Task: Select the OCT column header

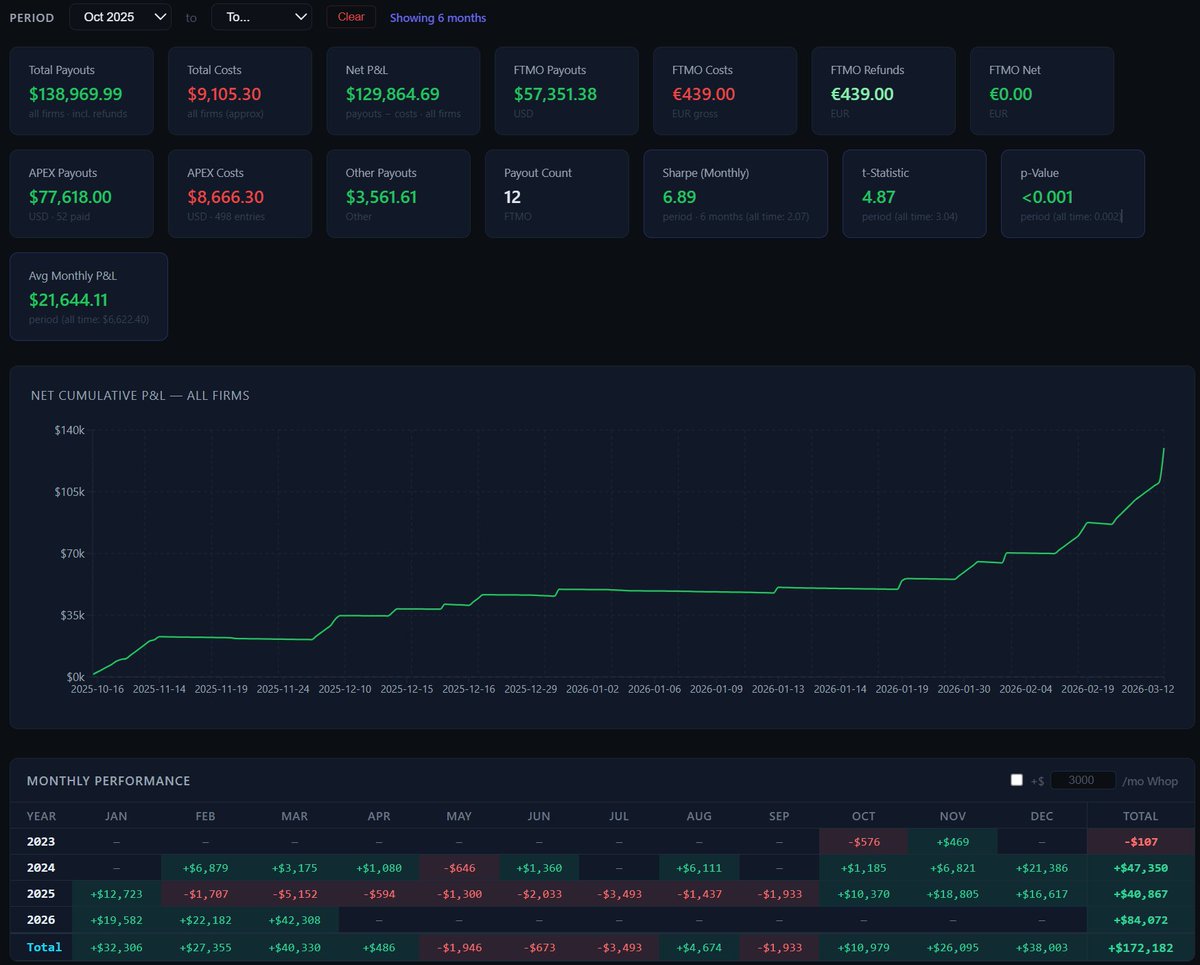Action: pyautogui.click(x=863, y=816)
